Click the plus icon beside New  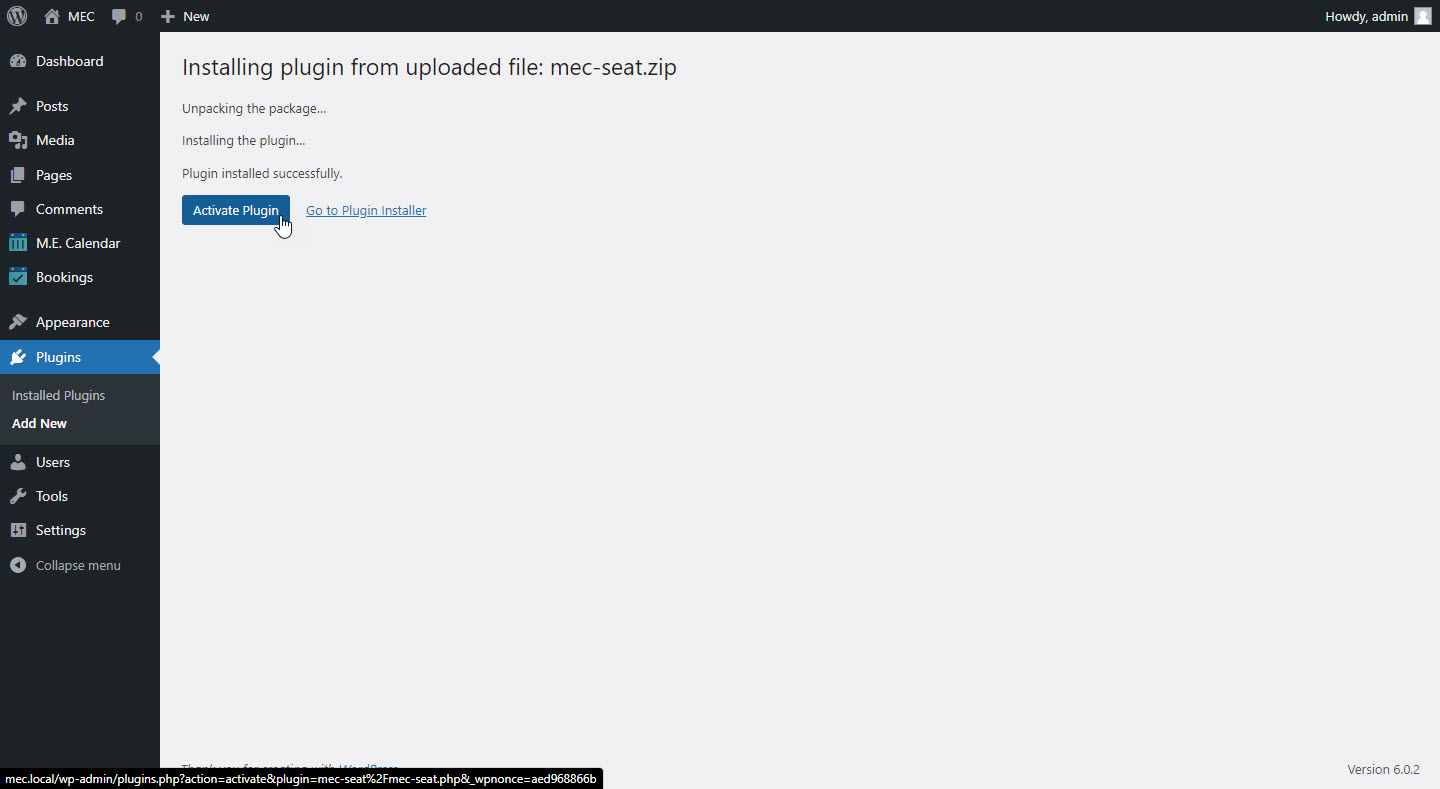(x=168, y=16)
